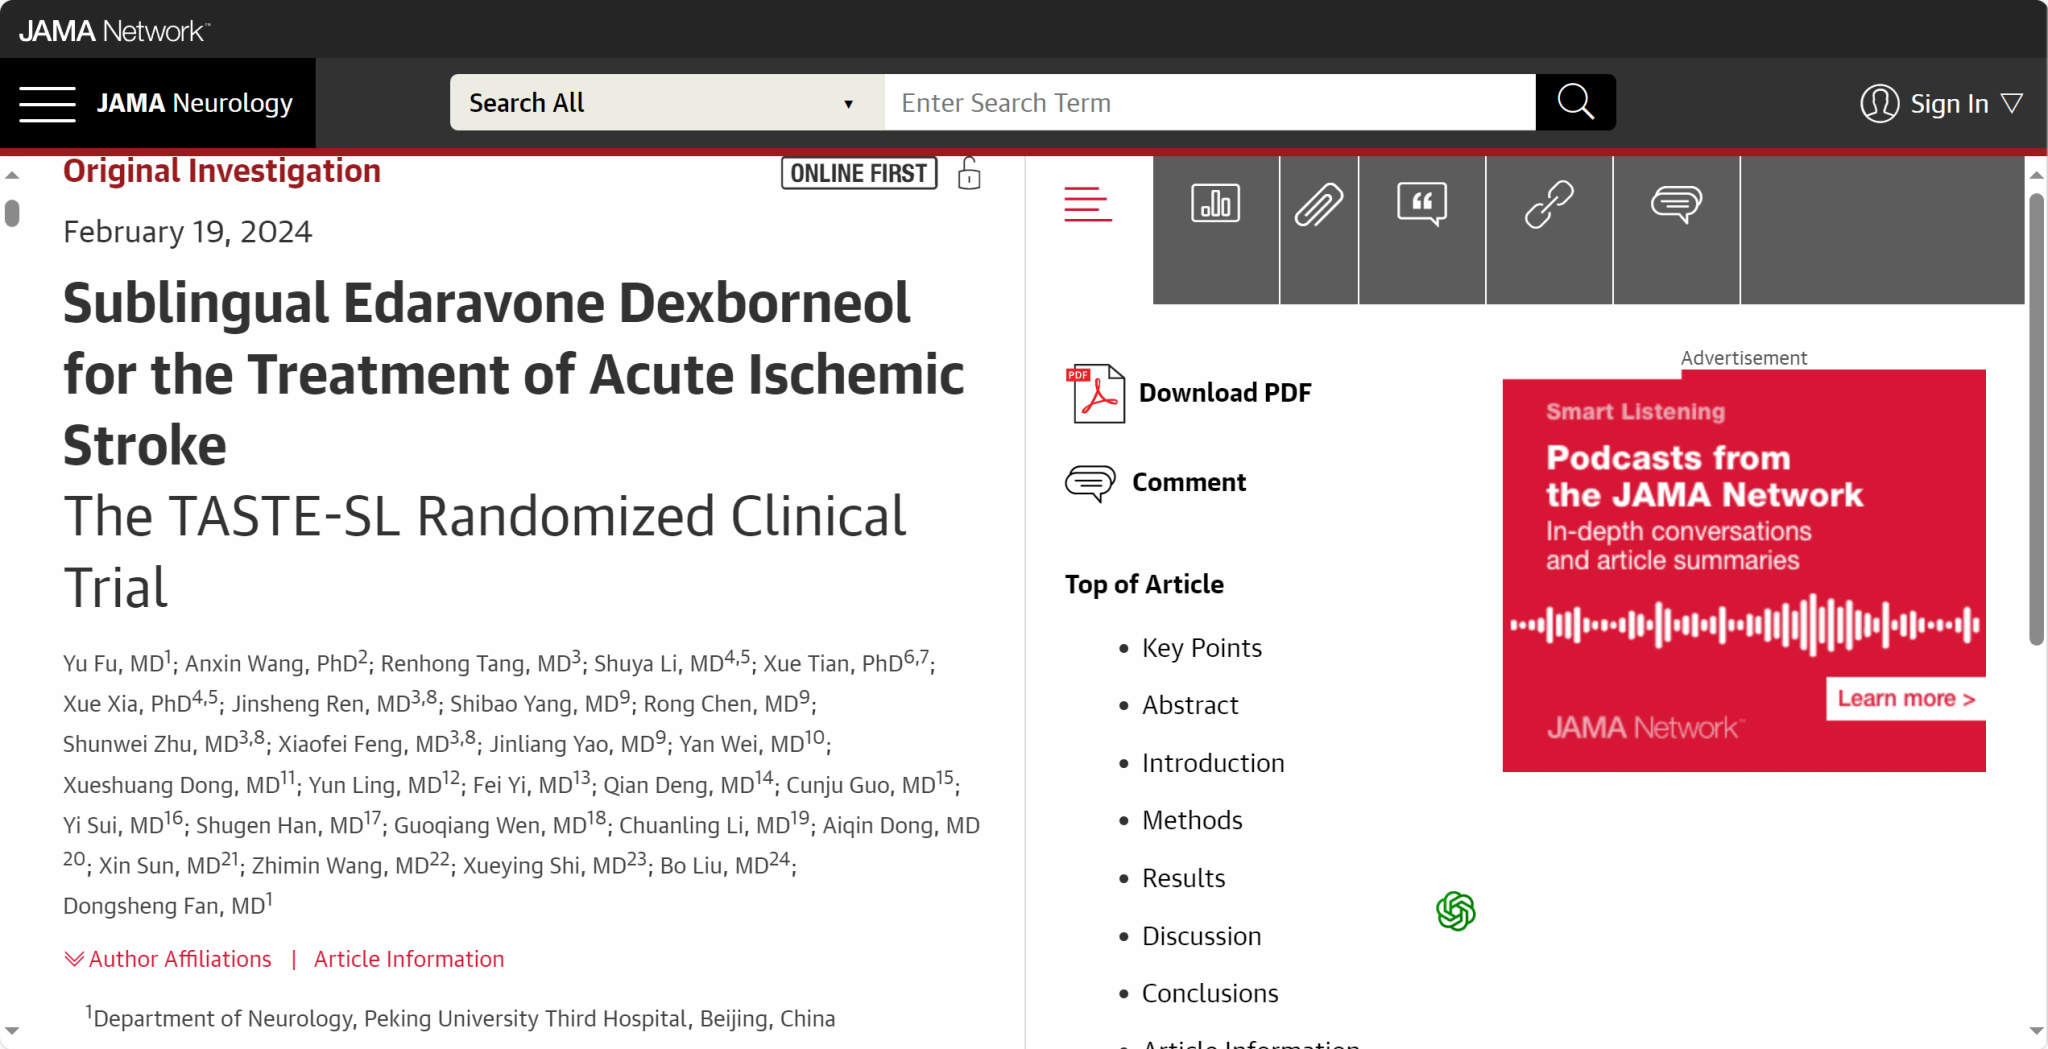Image resolution: width=2048 pixels, height=1049 pixels.
Task: Go to the Methods section
Action: click(1192, 820)
